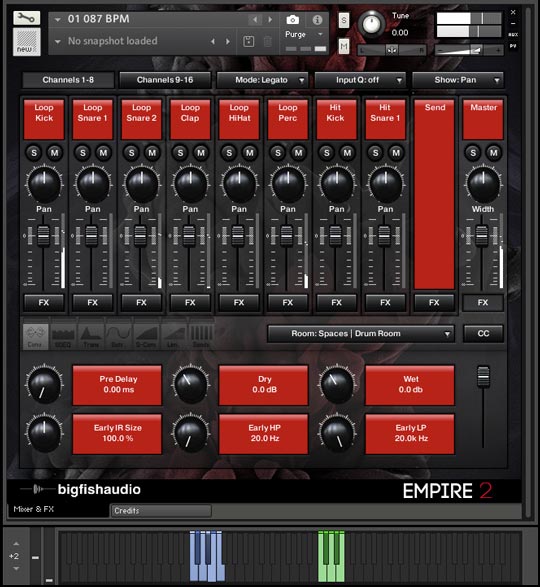Open FX for the Send channel

coord(434,302)
